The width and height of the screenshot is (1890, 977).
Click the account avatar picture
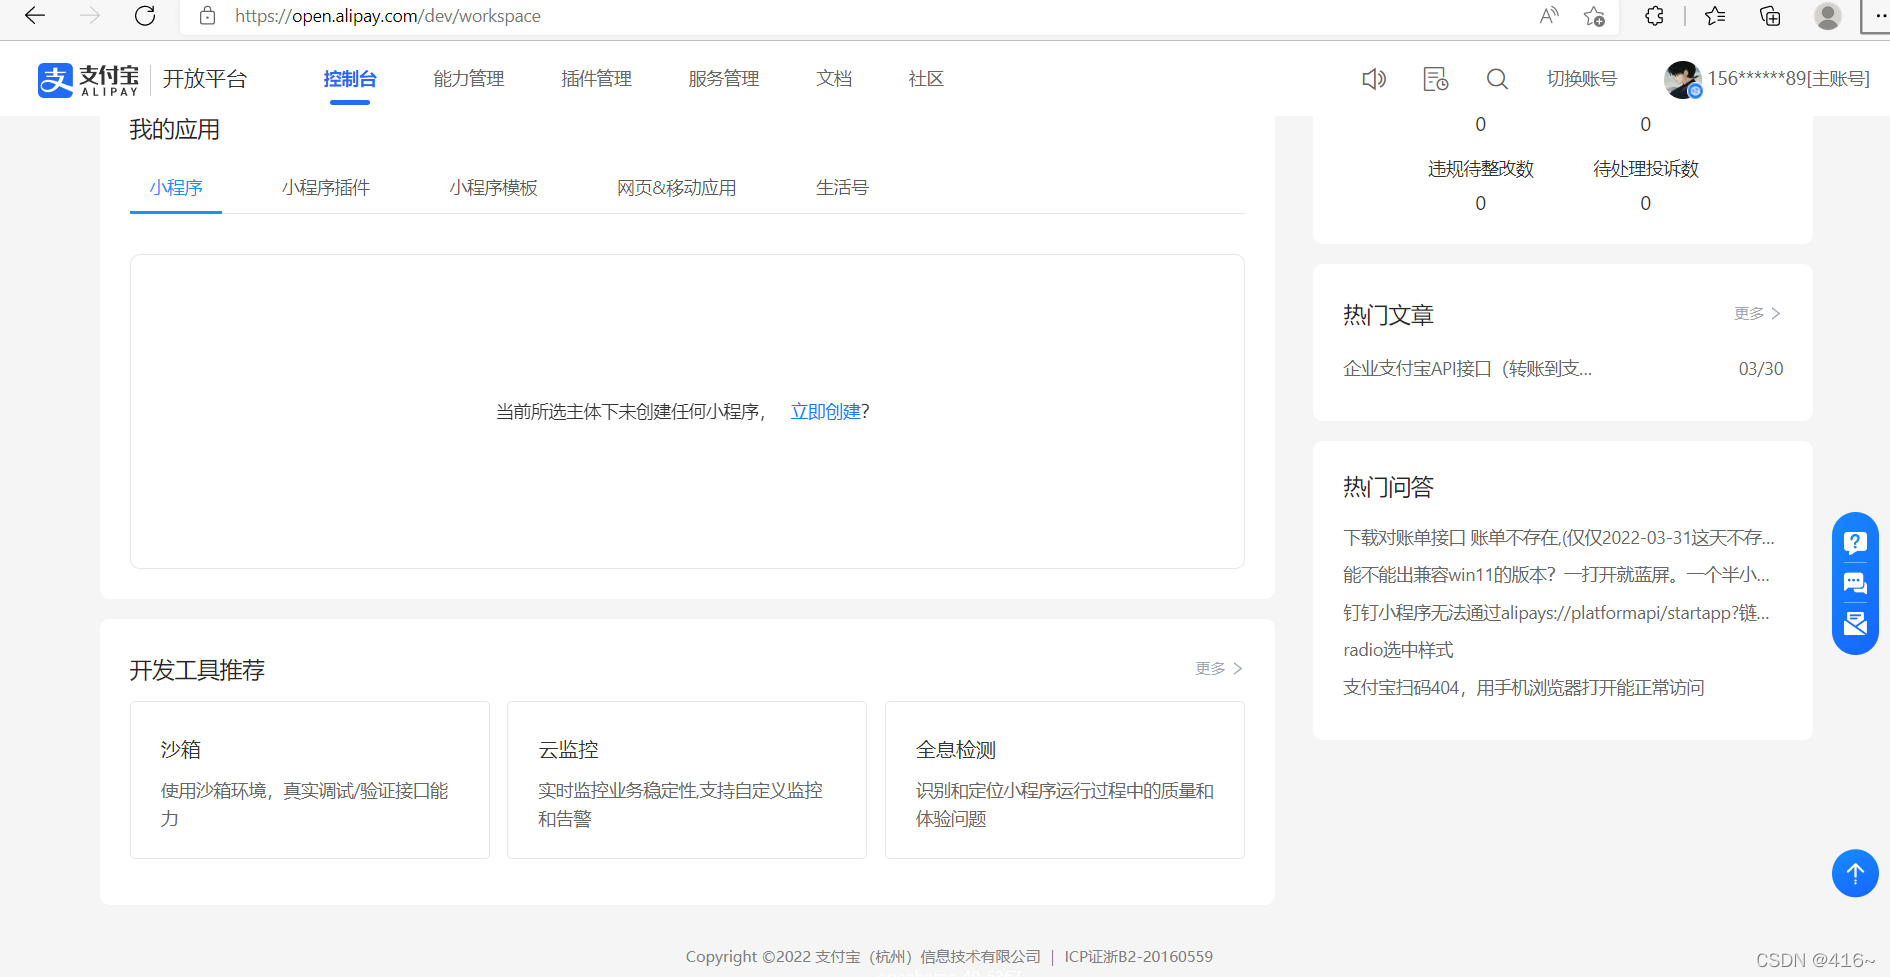pos(1682,79)
